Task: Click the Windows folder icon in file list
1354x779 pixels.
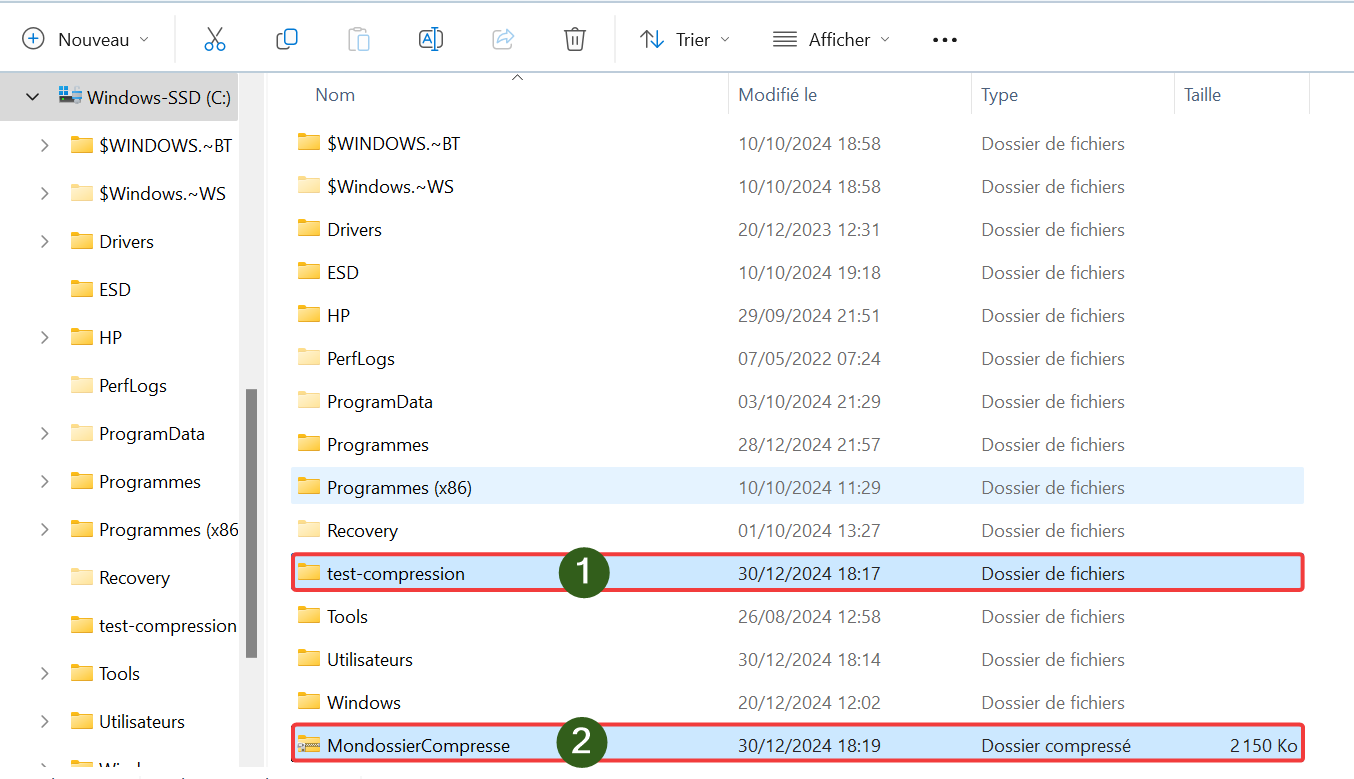Action: pyautogui.click(x=309, y=701)
